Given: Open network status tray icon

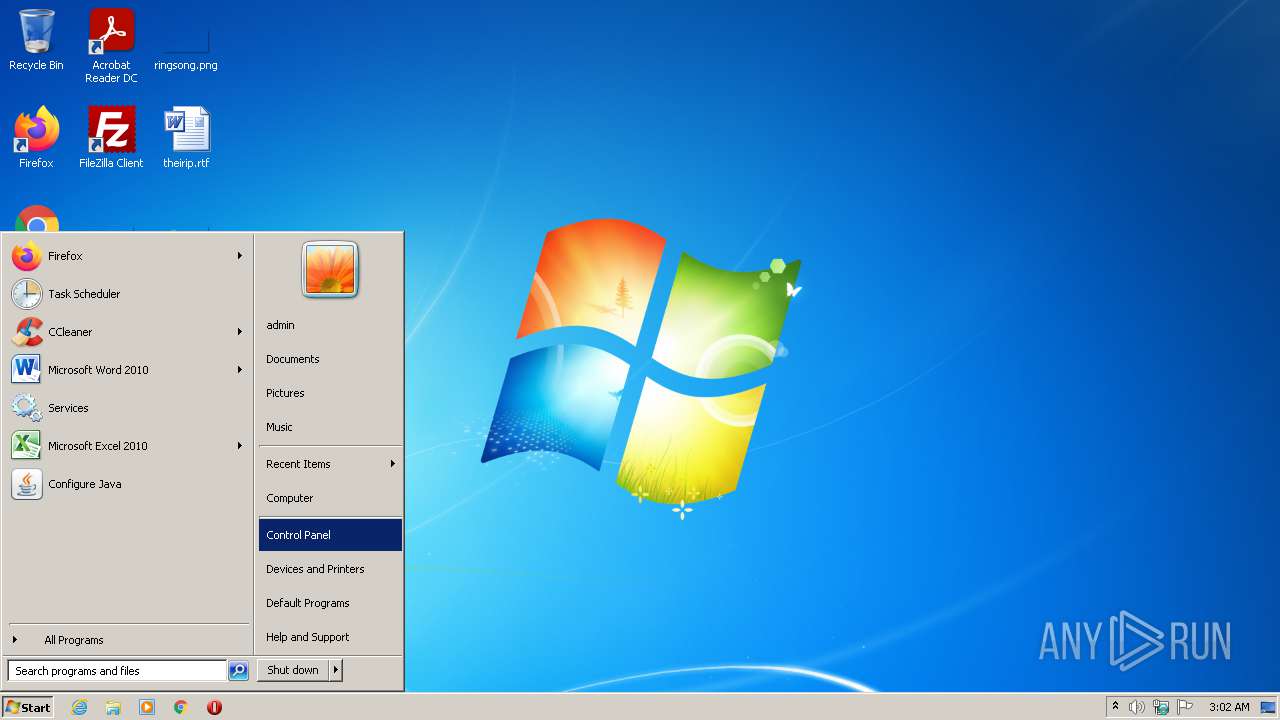Looking at the screenshot, I should point(1161,707).
